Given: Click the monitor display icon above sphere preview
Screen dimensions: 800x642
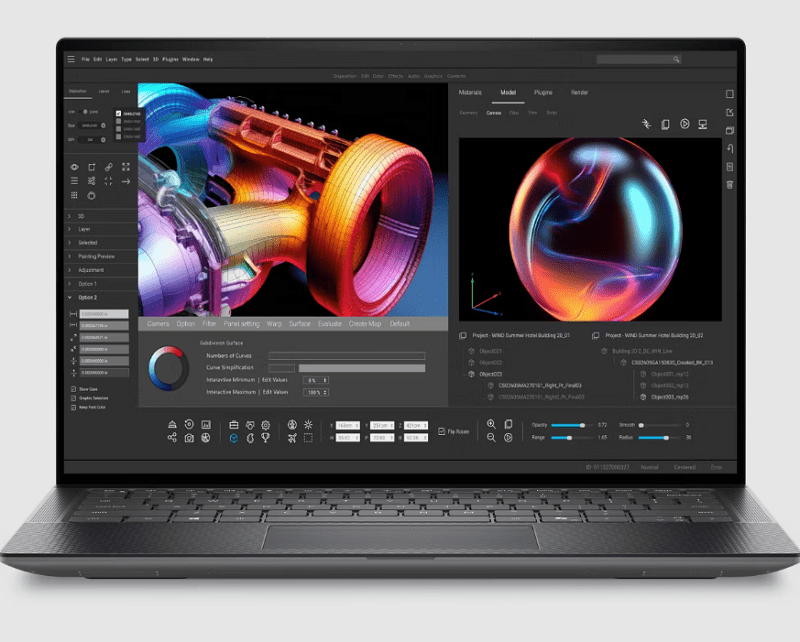Looking at the screenshot, I should [x=703, y=124].
